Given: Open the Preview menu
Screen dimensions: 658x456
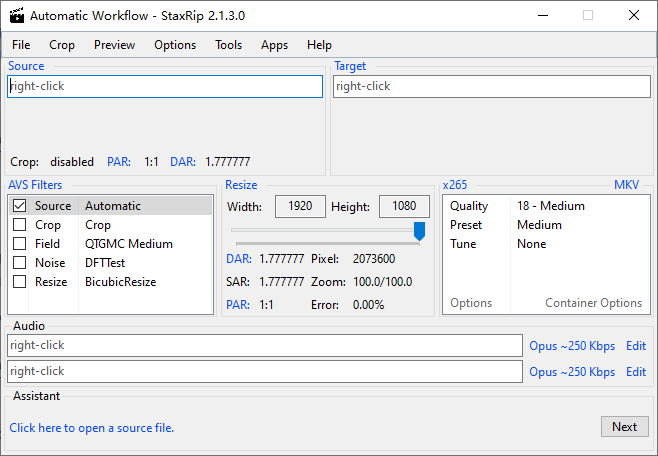Looking at the screenshot, I should [114, 45].
